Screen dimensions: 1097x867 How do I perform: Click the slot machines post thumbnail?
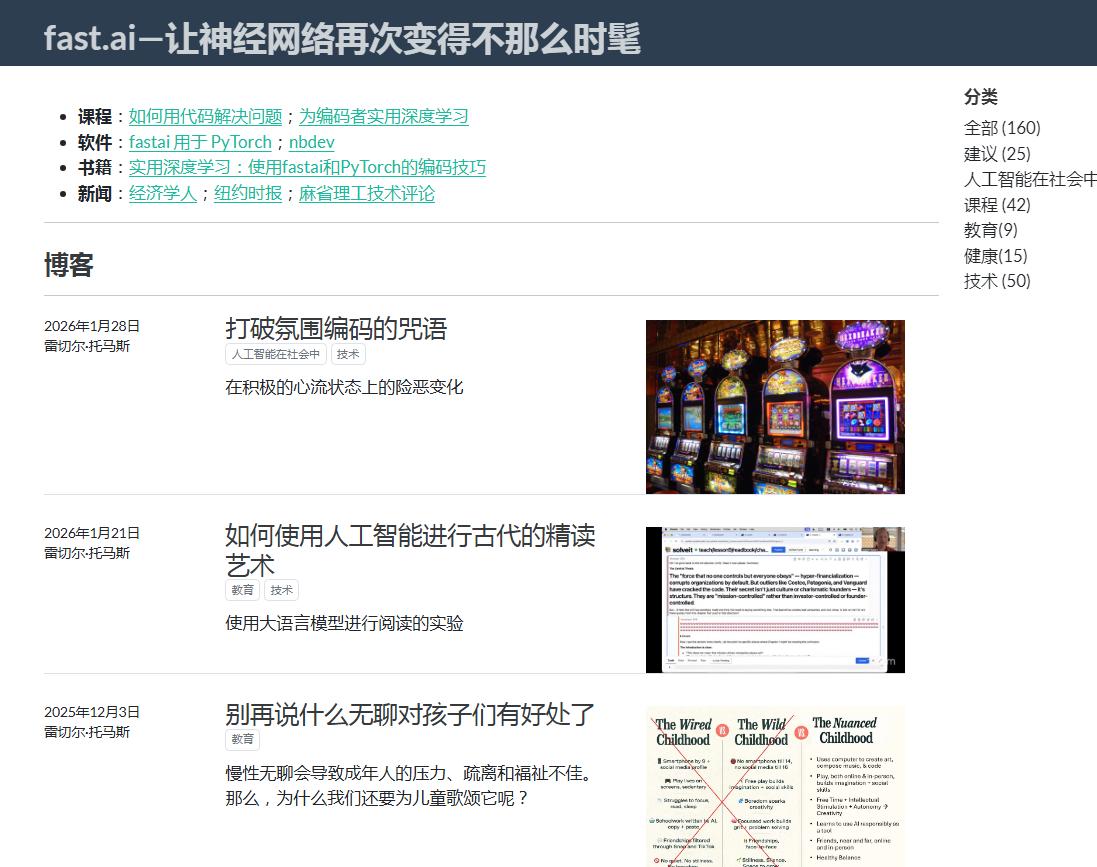pos(775,407)
